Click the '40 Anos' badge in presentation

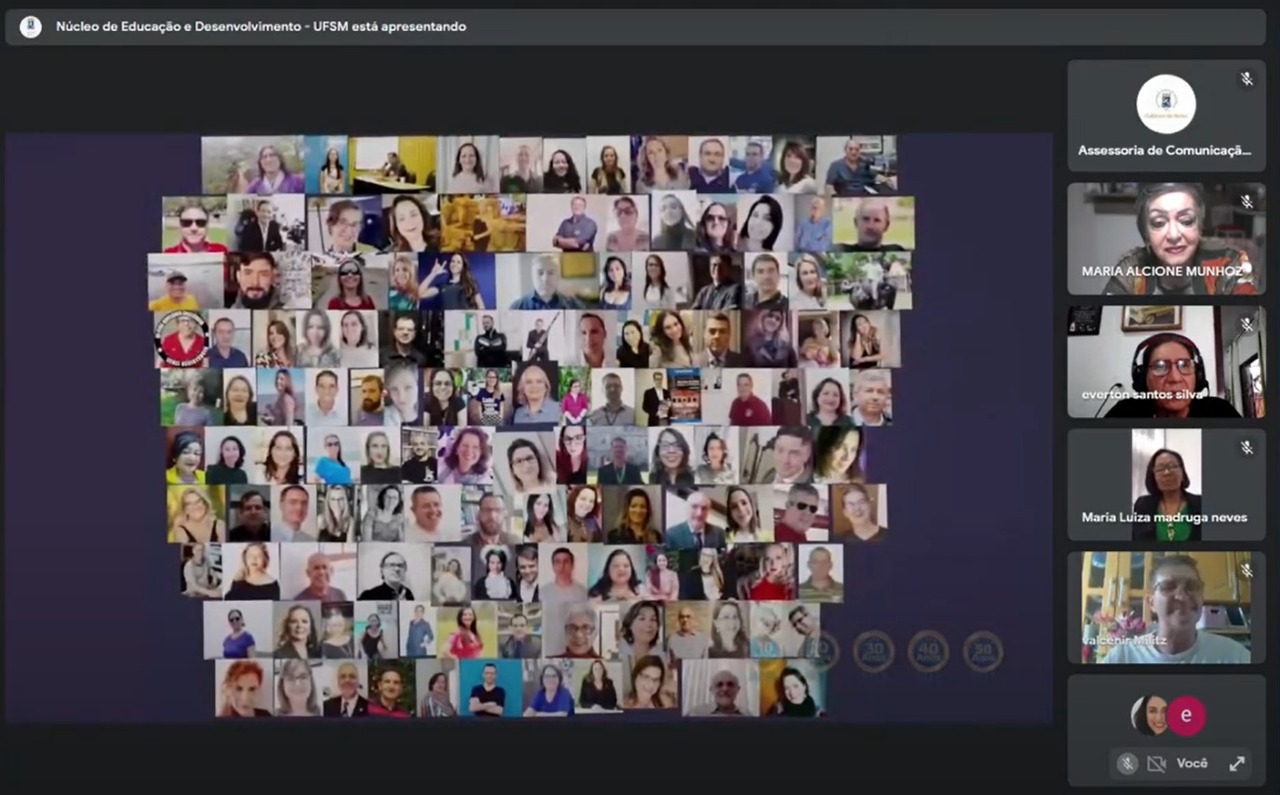coord(928,651)
